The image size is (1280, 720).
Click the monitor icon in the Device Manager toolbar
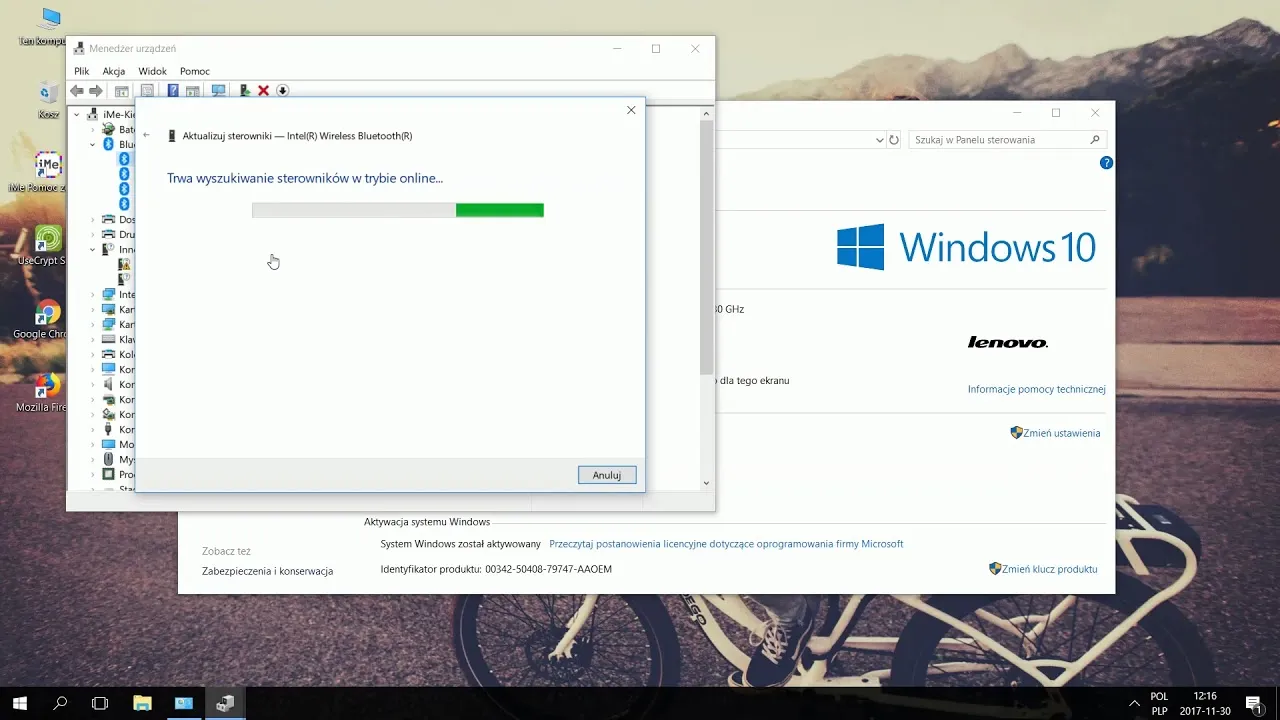pyautogui.click(x=217, y=90)
